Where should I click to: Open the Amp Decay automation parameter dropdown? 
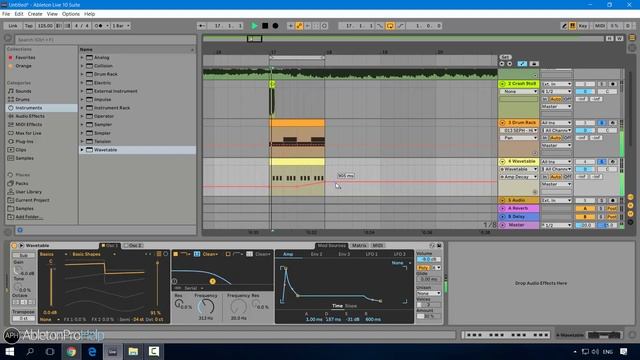tap(519, 177)
